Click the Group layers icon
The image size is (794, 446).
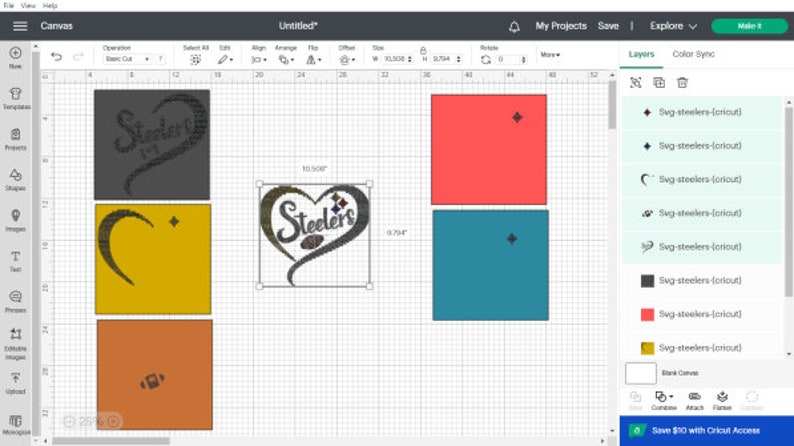click(x=636, y=83)
